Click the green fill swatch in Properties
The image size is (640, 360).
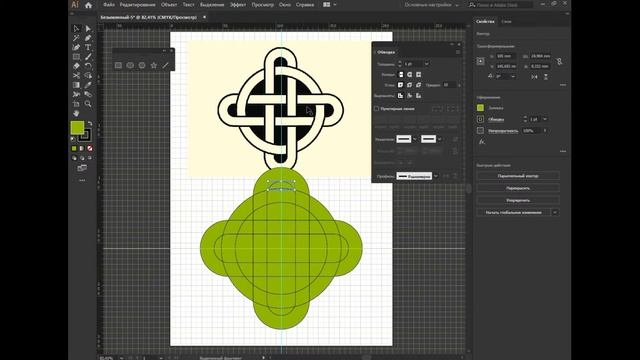480,108
